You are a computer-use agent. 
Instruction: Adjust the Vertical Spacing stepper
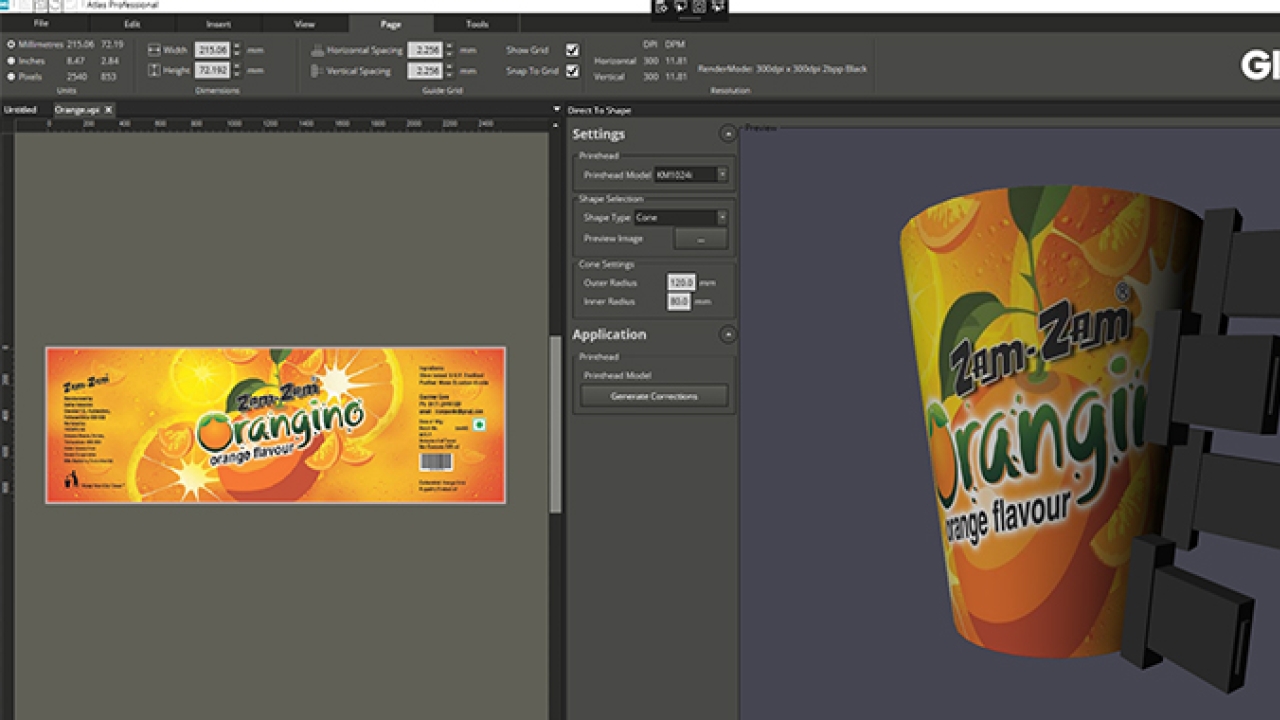tap(449, 71)
